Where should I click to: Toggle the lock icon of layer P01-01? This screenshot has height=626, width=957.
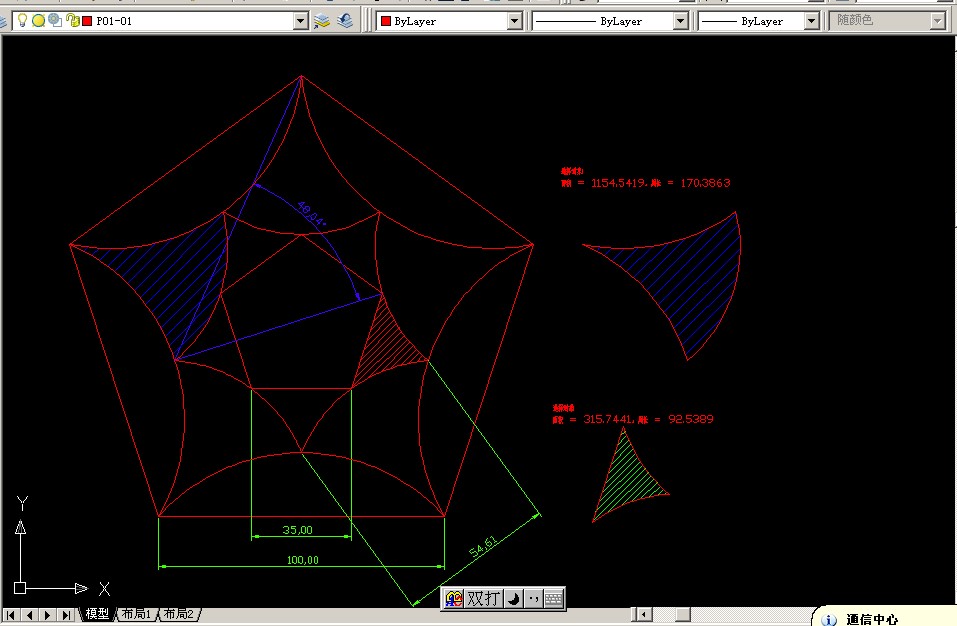click(x=73, y=21)
